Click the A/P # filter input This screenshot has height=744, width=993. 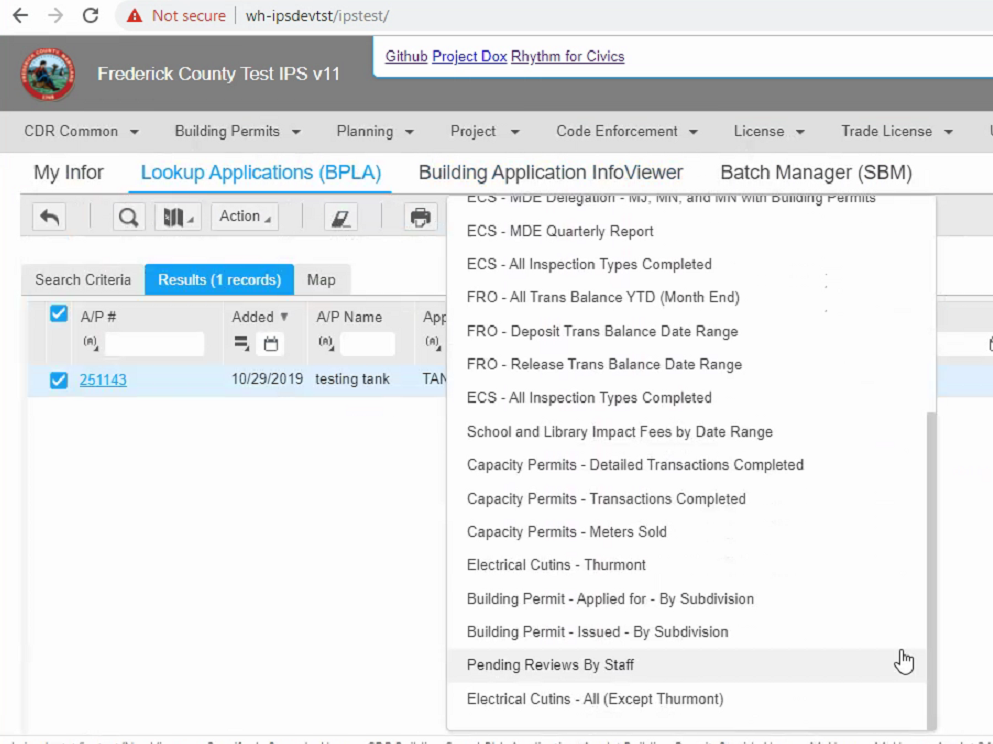coord(155,343)
